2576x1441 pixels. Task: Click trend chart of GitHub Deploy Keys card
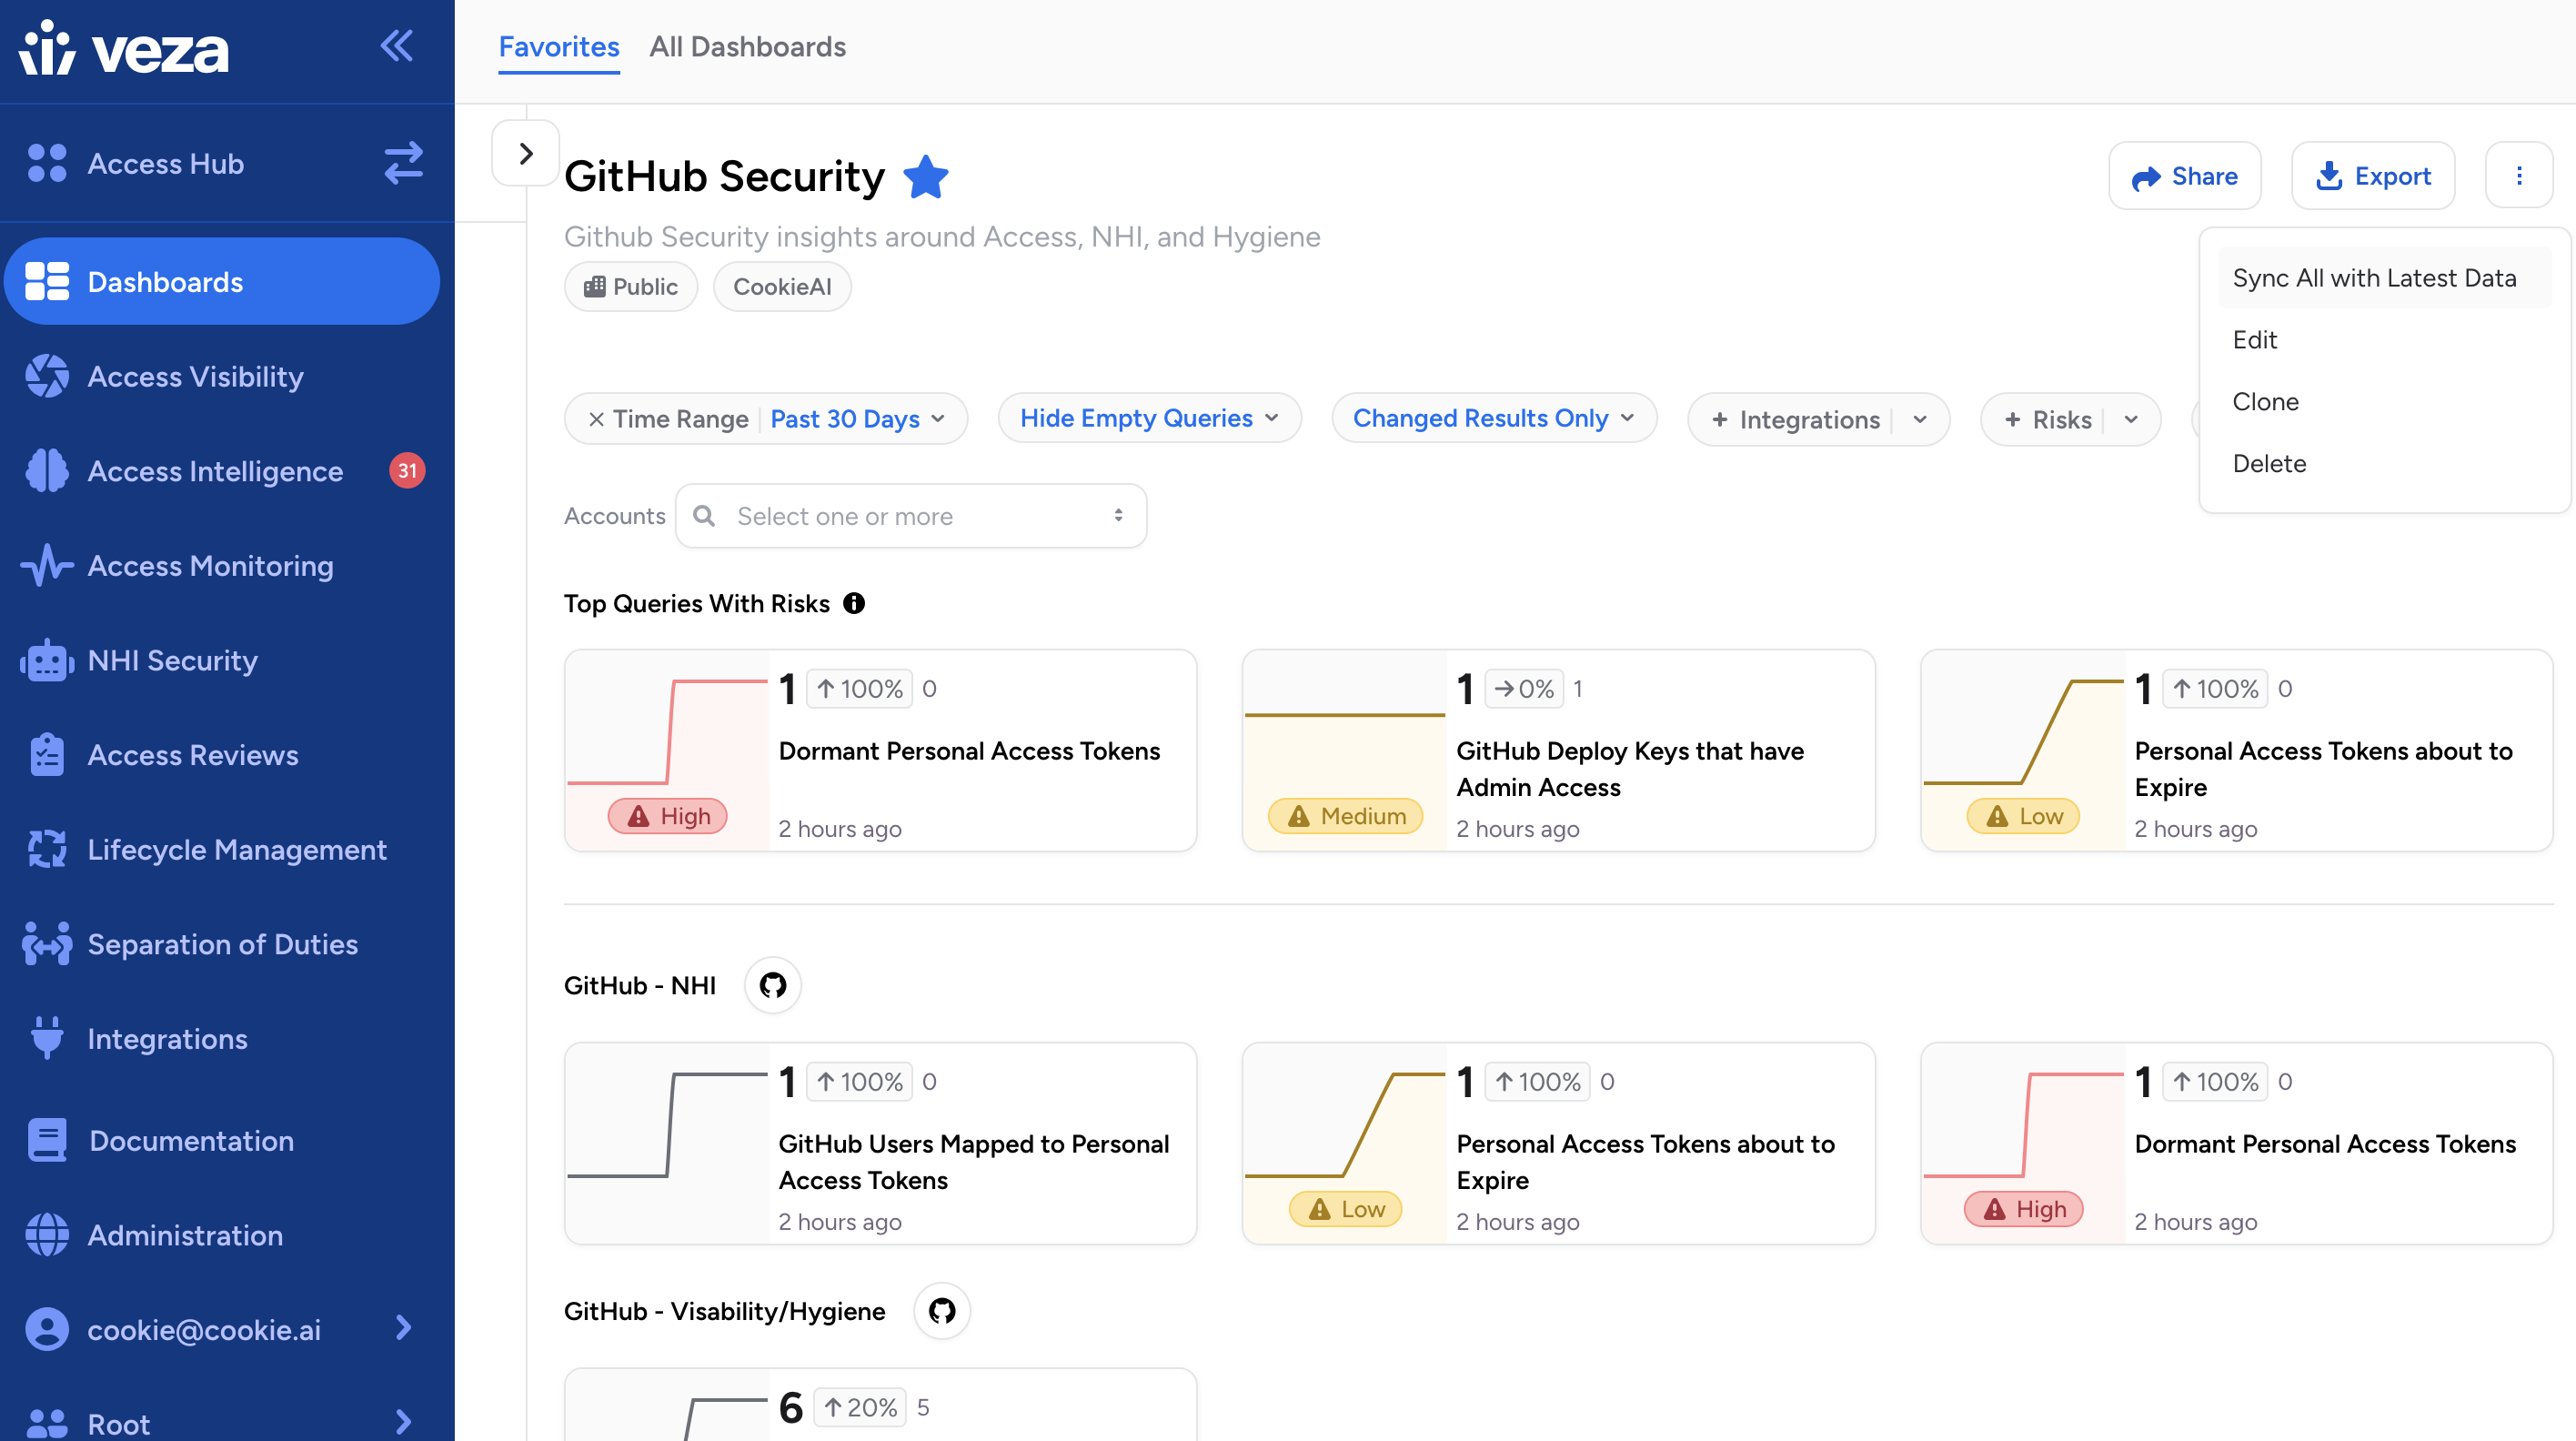tap(1345, 750)
